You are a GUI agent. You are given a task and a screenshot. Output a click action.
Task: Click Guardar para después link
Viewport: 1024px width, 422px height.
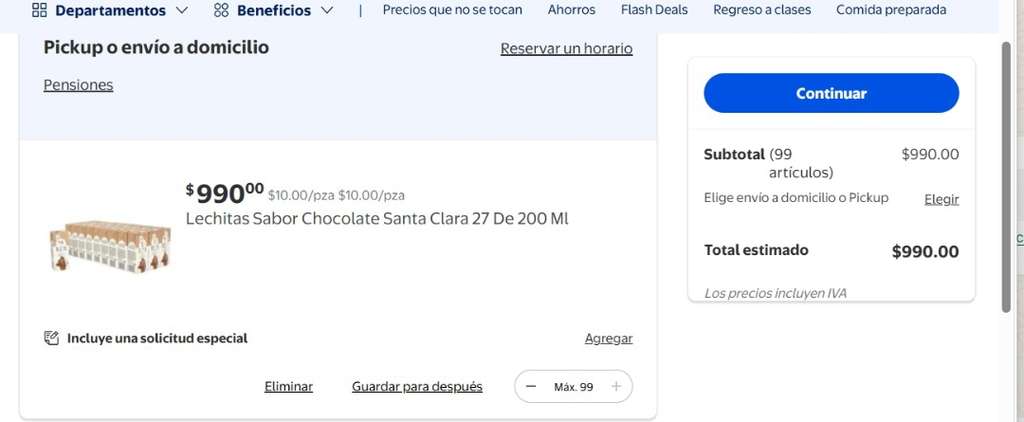click(417, 387)
